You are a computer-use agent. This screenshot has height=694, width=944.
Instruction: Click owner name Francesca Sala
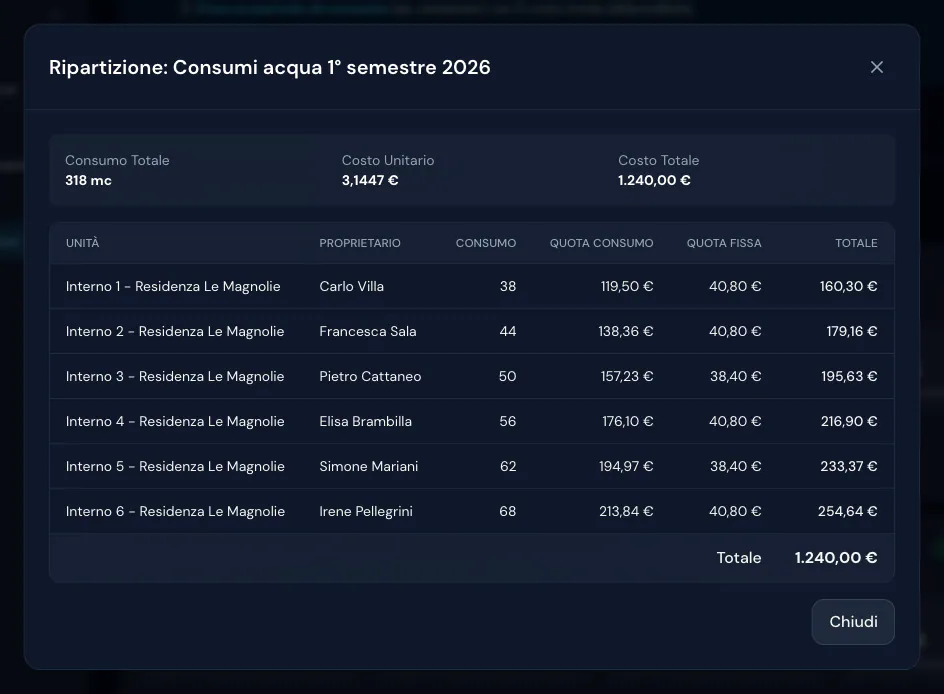[368, 332]
